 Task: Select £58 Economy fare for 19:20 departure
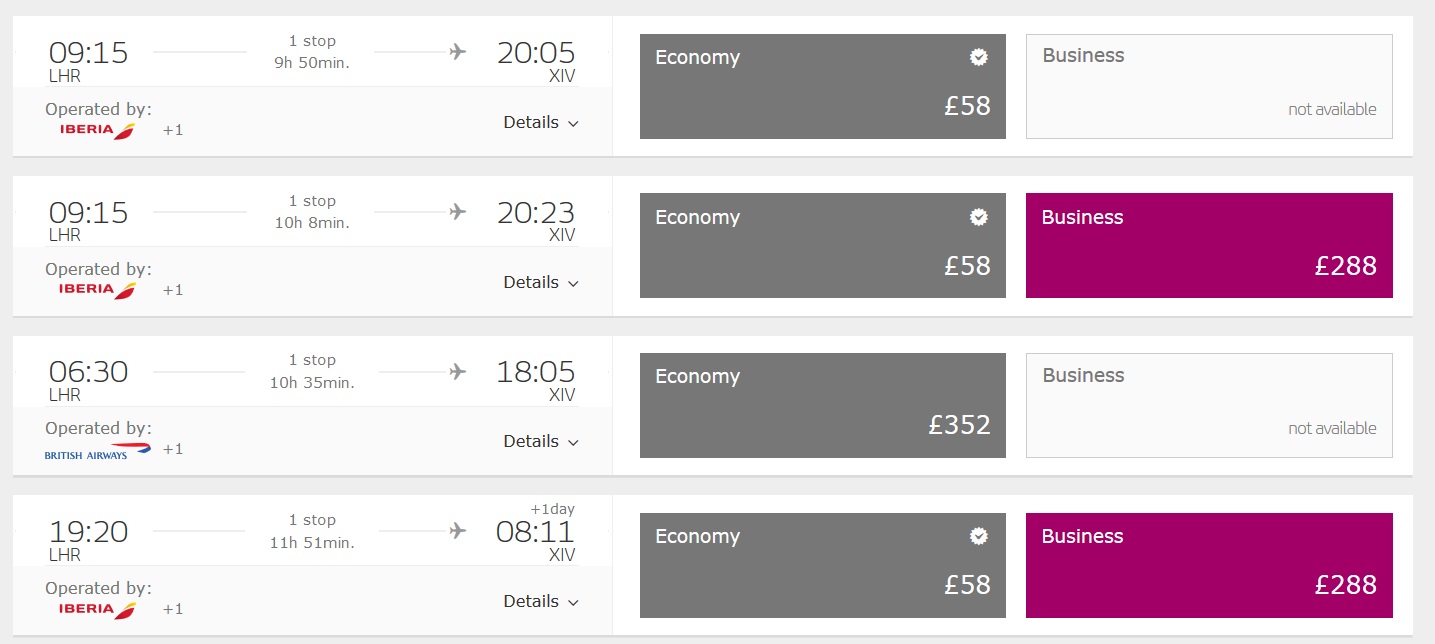tap(822, 565)
